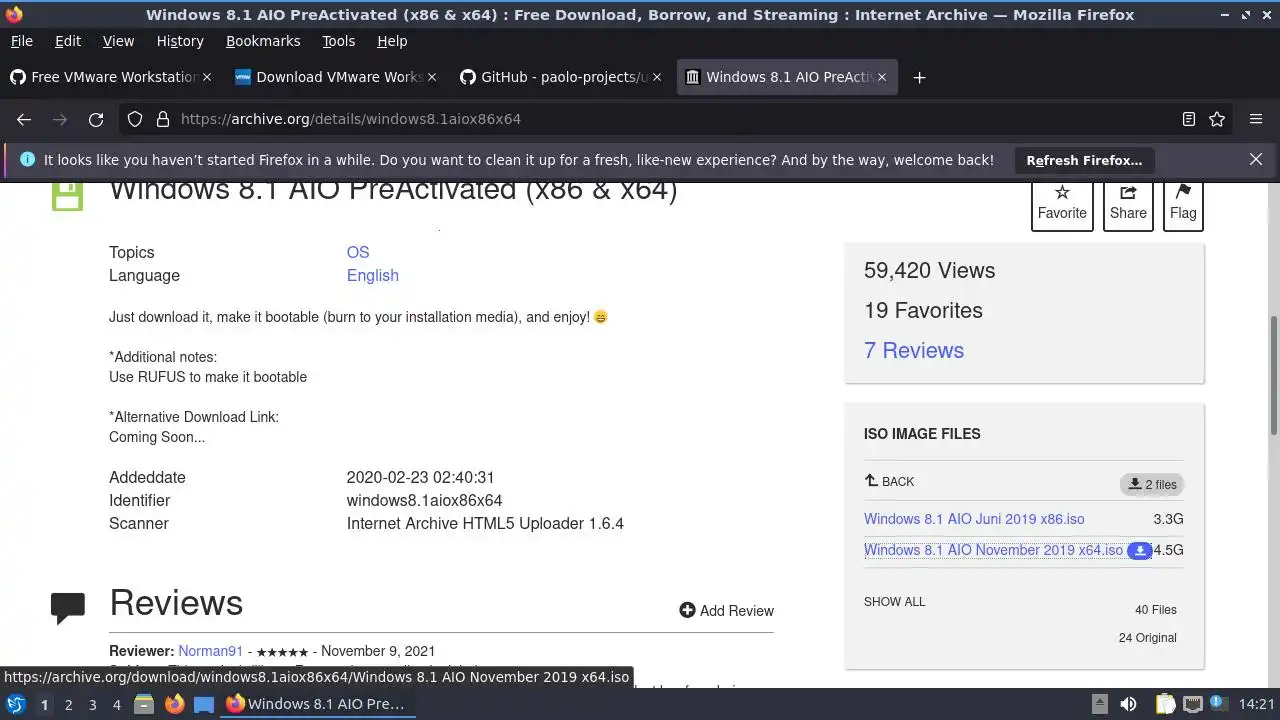Click the blue show desktop icon in taskbar
The width and height of the screenshot is (1280, 720).
point(204,704)
